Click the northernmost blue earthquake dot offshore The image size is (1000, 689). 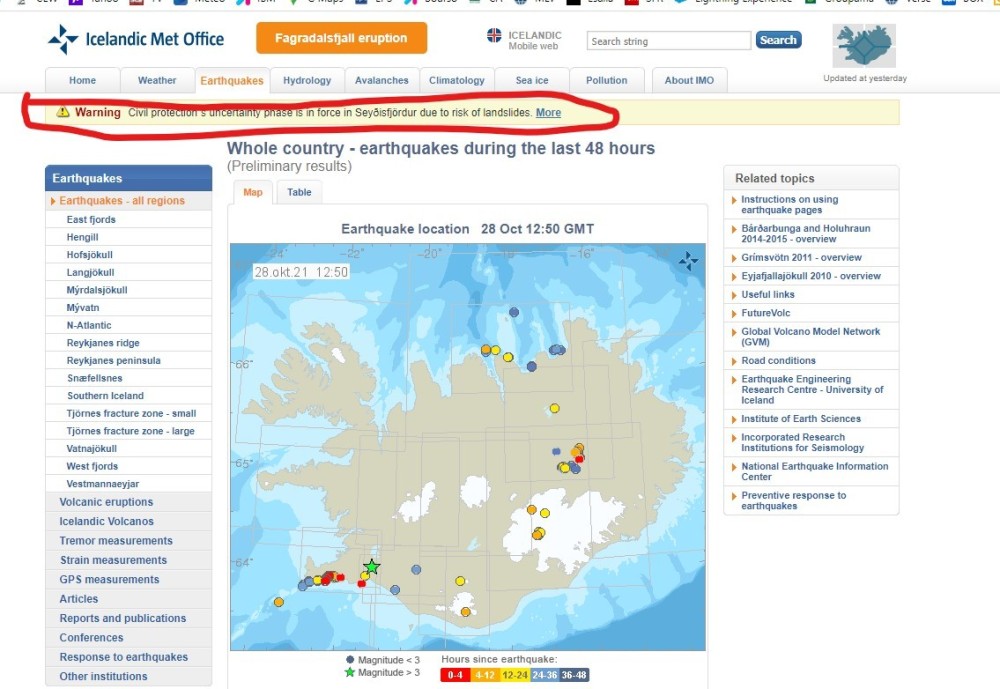514,312
